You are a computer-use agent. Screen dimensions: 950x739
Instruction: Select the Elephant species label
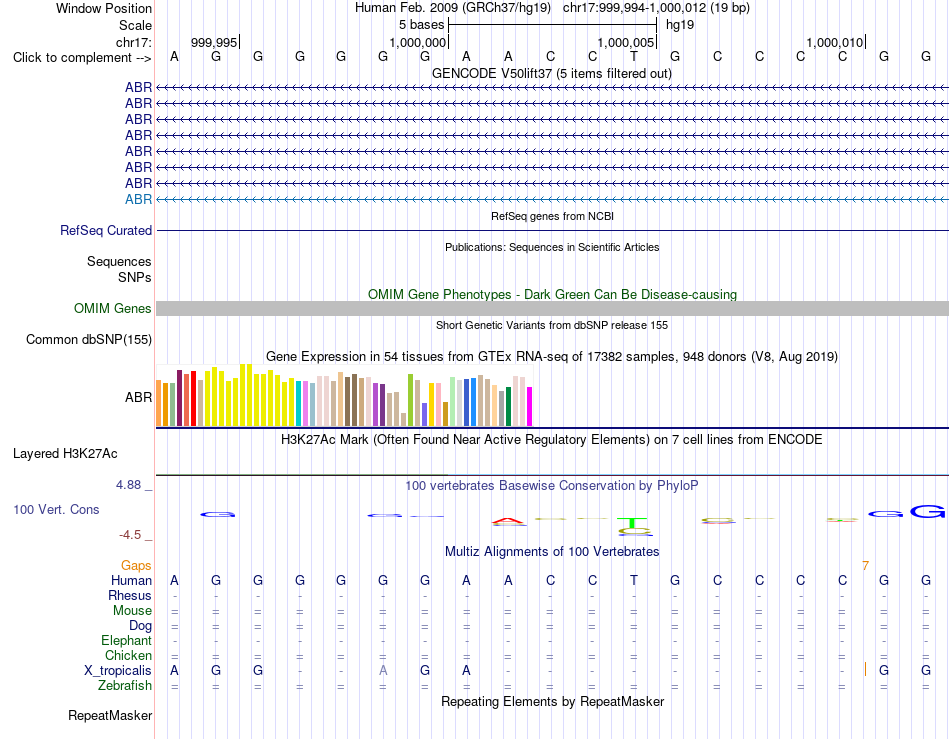pyautogui.click(x=127, y=641)
